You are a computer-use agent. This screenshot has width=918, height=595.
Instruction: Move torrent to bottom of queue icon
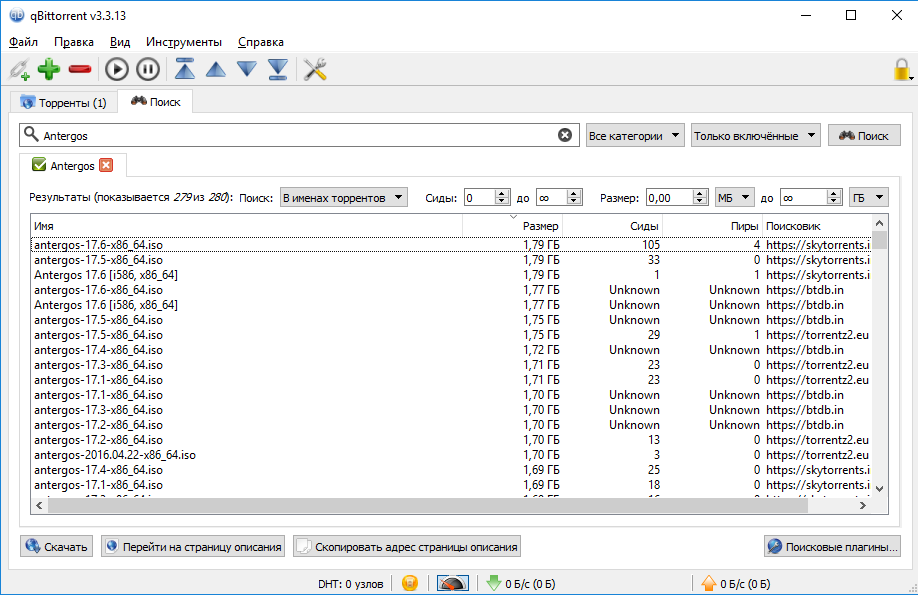(x=277, y=69)
